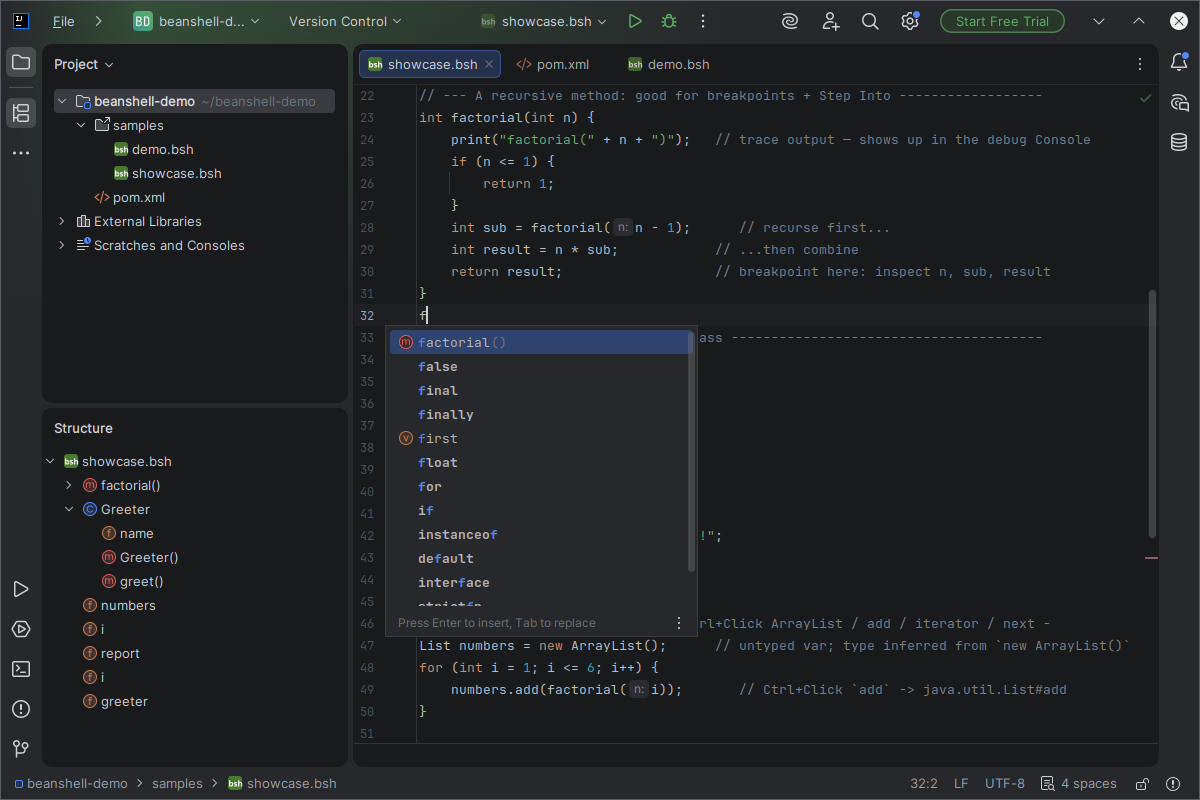1200x800 pixels.
Task: Close the showcase.bsh editor tab
Action: click(x=489, y=64)
